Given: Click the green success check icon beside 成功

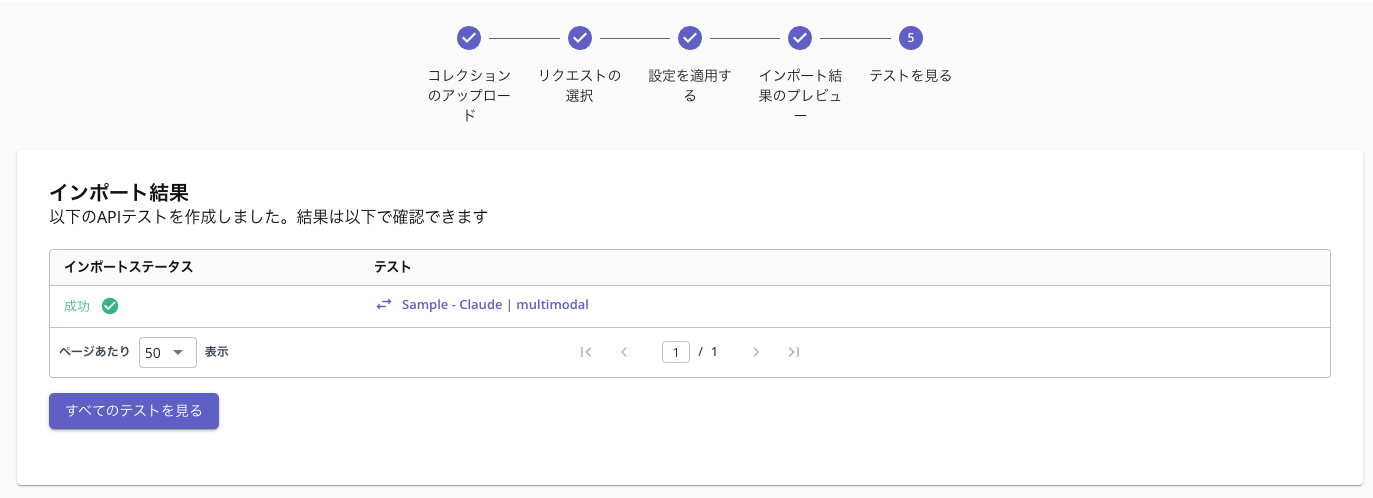Looking at the screenshot, I should pyautogui.click(x=110, y=306).
